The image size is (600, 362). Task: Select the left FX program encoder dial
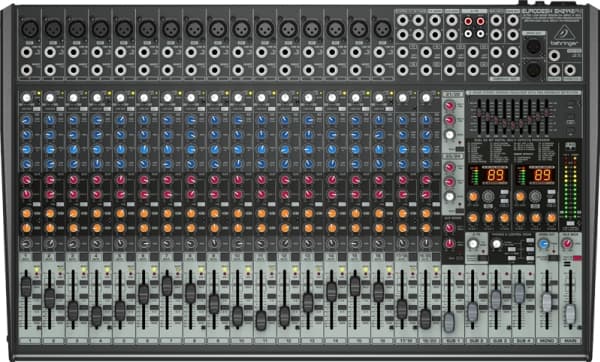488,197
